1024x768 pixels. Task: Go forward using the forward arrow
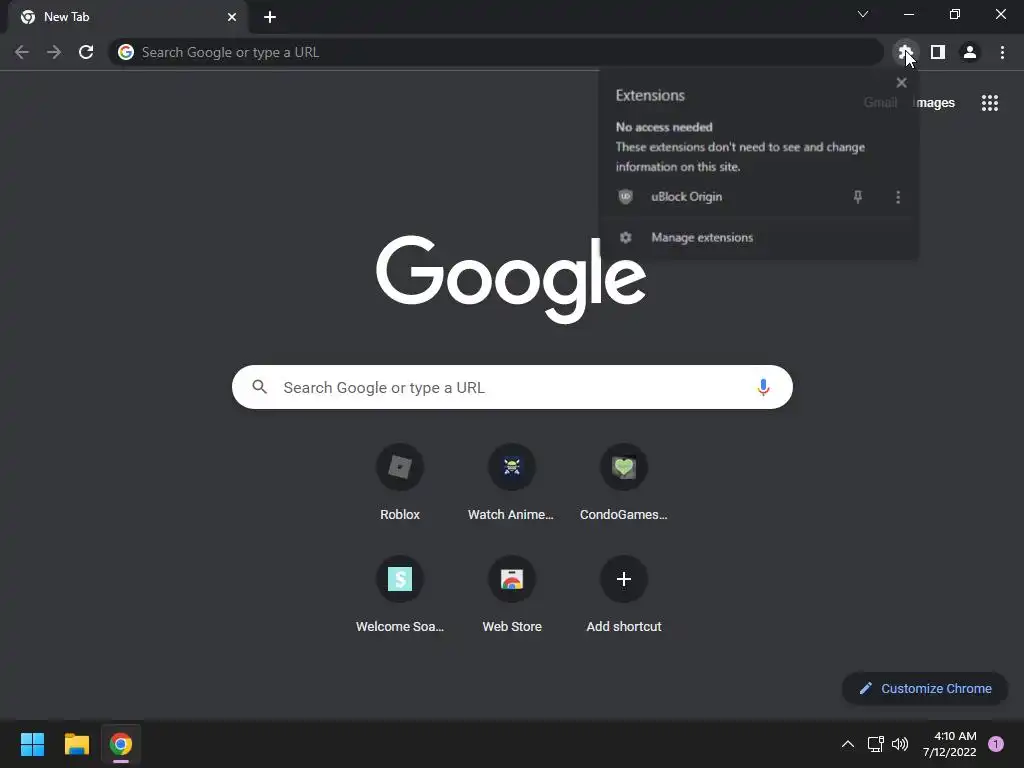(x=54, y=52)
